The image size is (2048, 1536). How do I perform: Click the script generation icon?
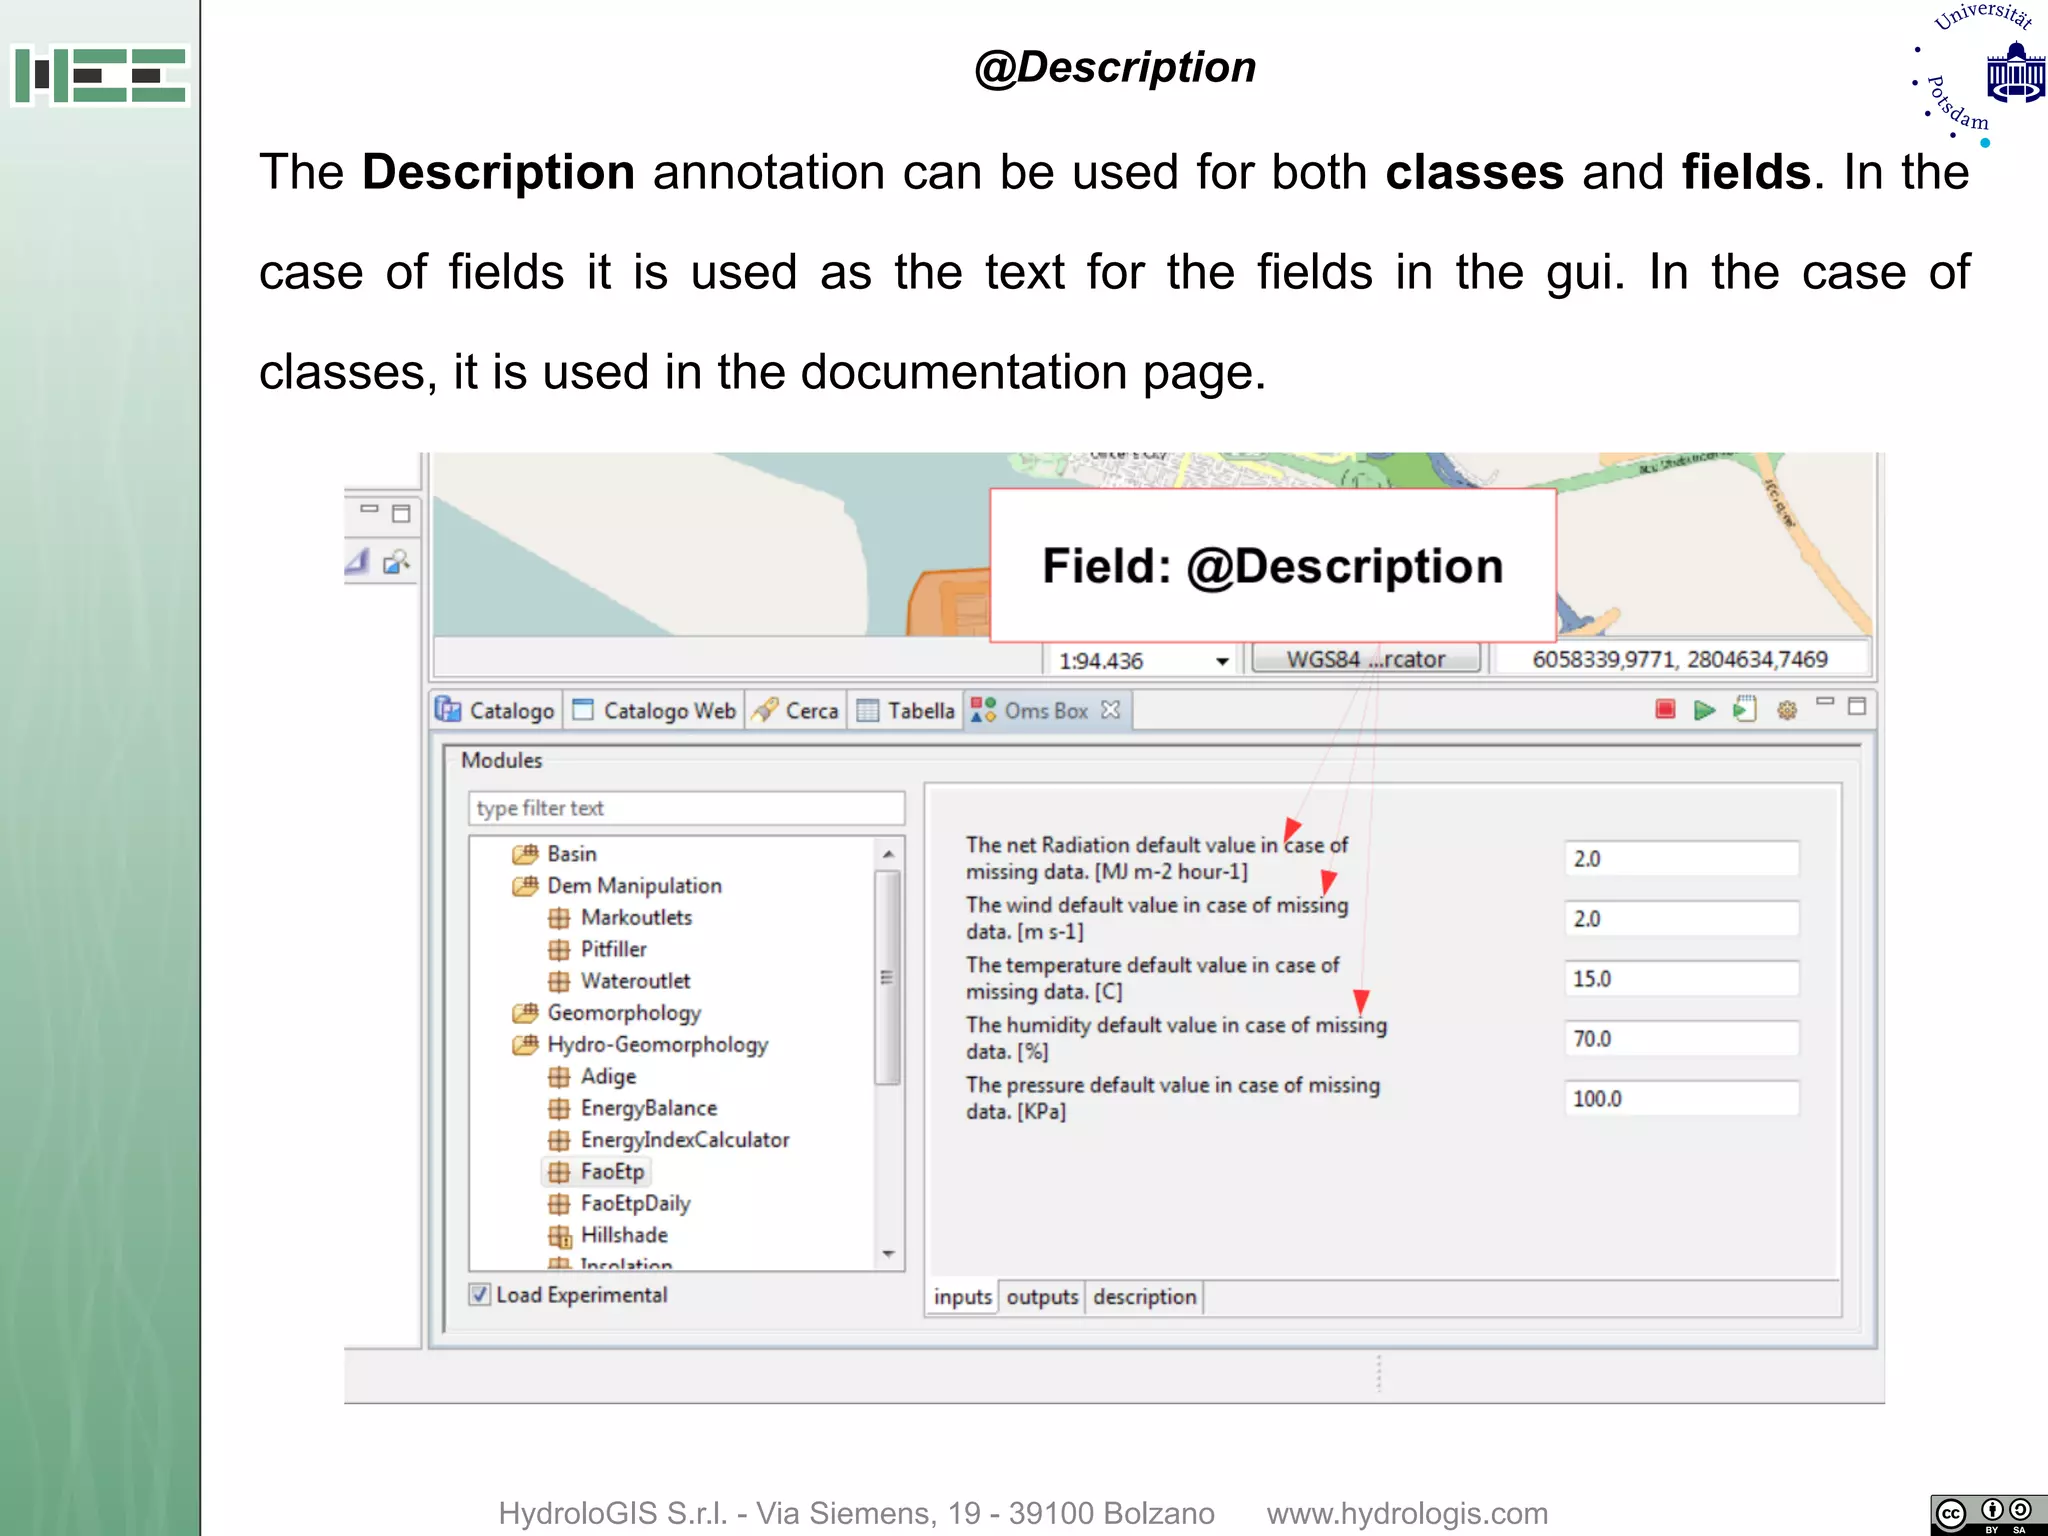(x=1745, y=709)
